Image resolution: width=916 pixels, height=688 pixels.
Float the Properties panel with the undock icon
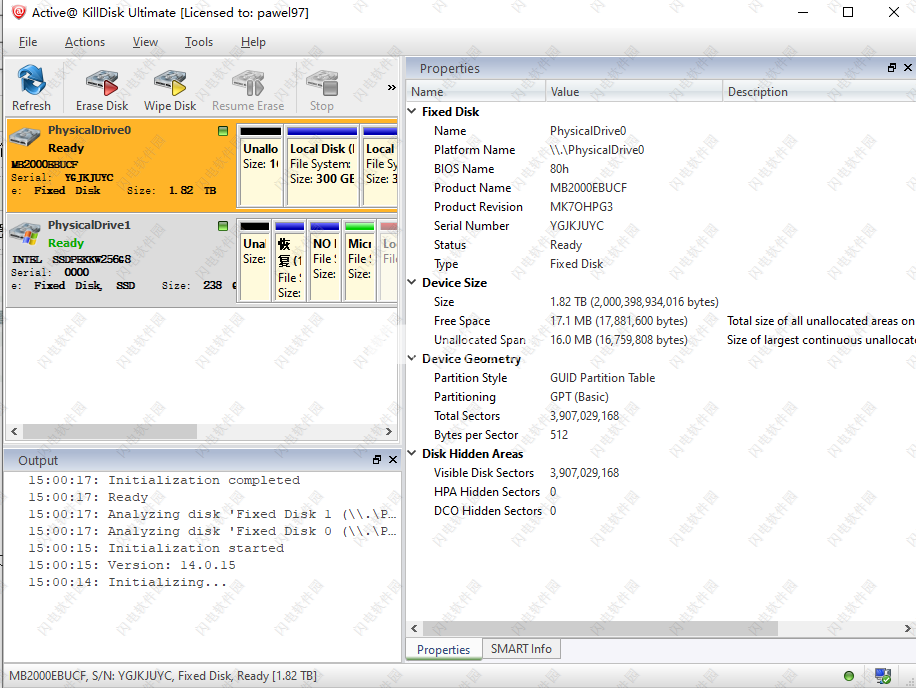[x=891, y=68]
